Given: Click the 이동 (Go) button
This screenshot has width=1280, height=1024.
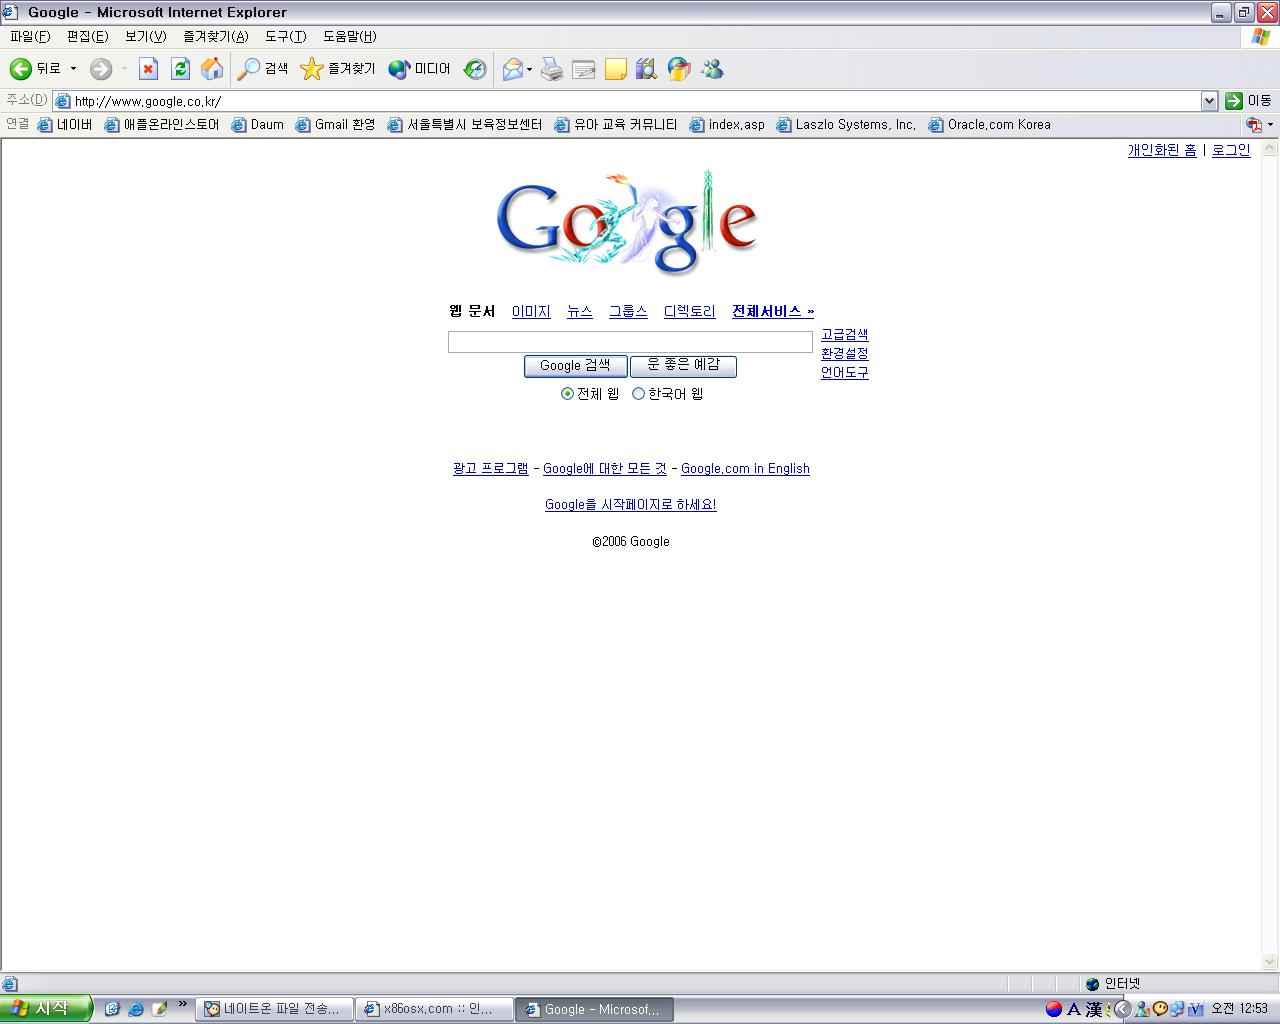Looking at the screenshot, I should point(1249,101).
